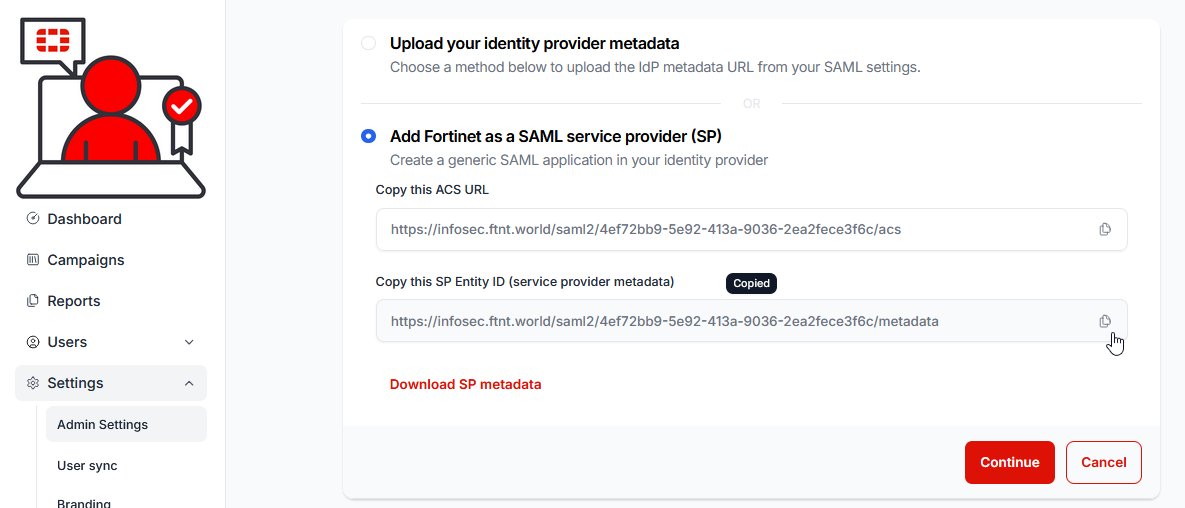Select Upload your identity provider metadata option
The height and width of the screenshot is (508, 1185).
pyautogui.click(x=368, y=43)
